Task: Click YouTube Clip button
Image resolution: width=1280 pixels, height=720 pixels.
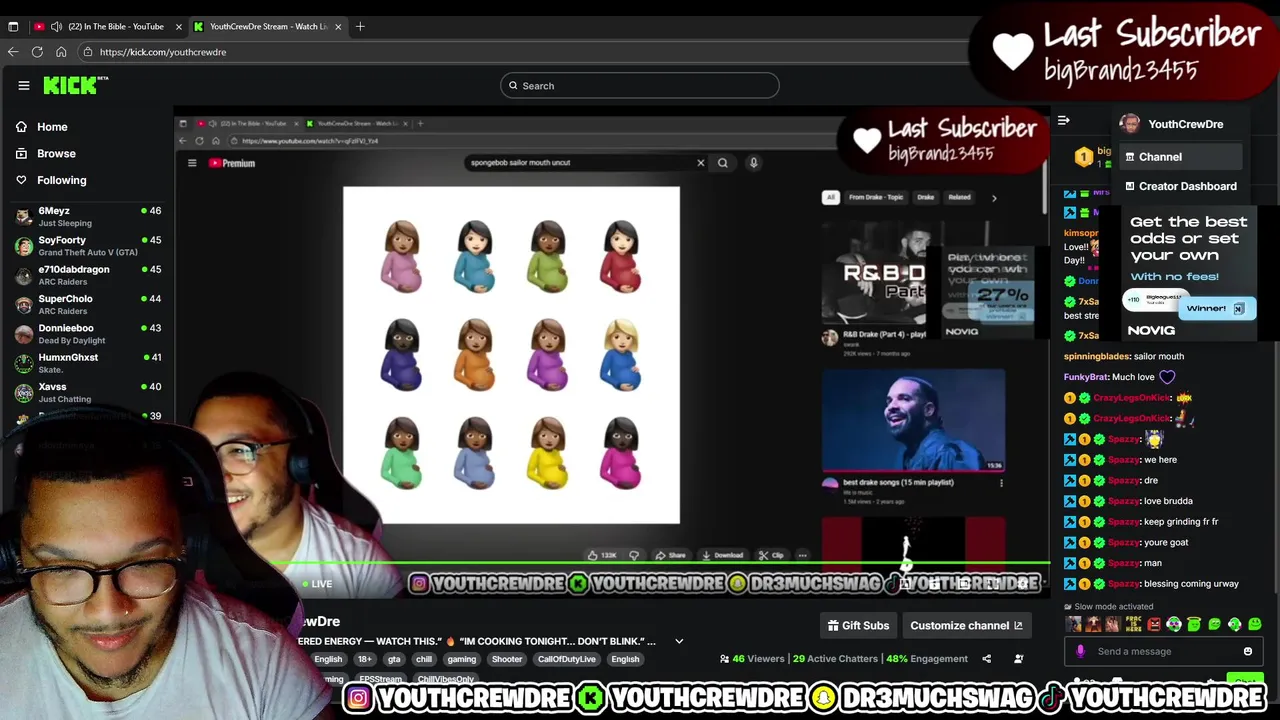Action: (x=771, y=555)
